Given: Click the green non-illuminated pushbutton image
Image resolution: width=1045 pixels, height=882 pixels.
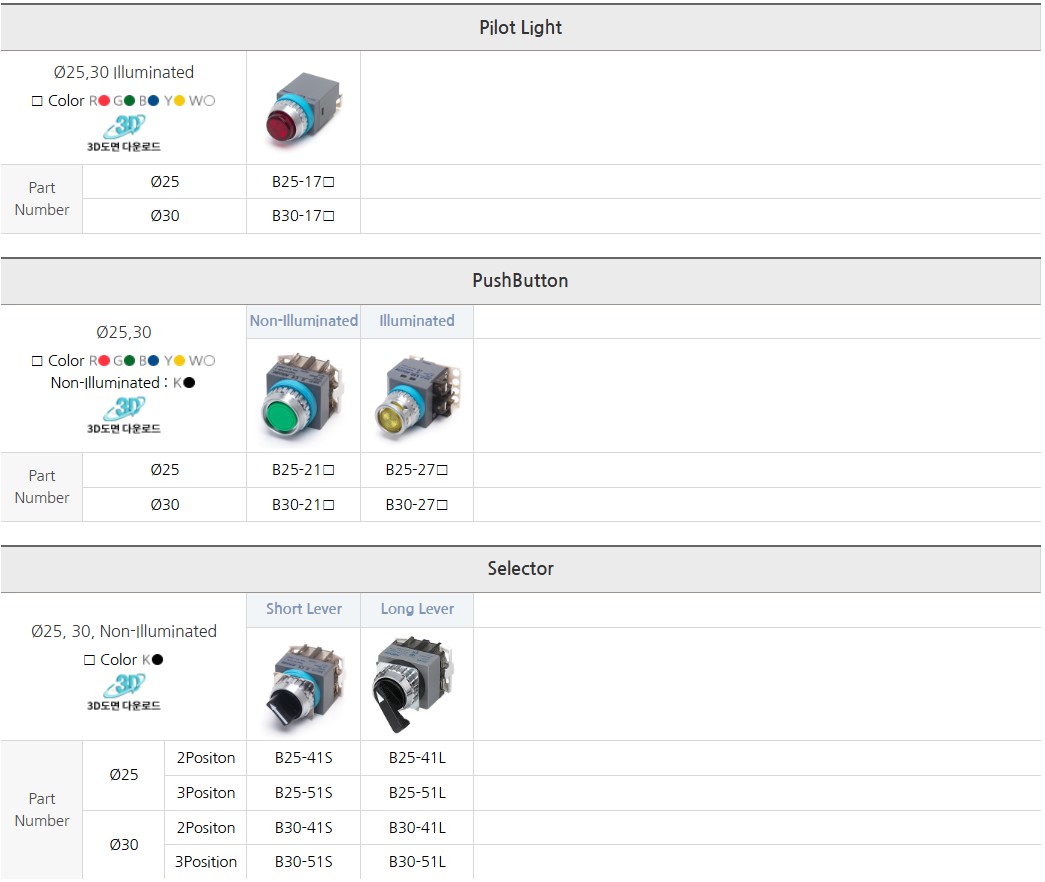Looking at the screenshot, I should tap(303, 395).
